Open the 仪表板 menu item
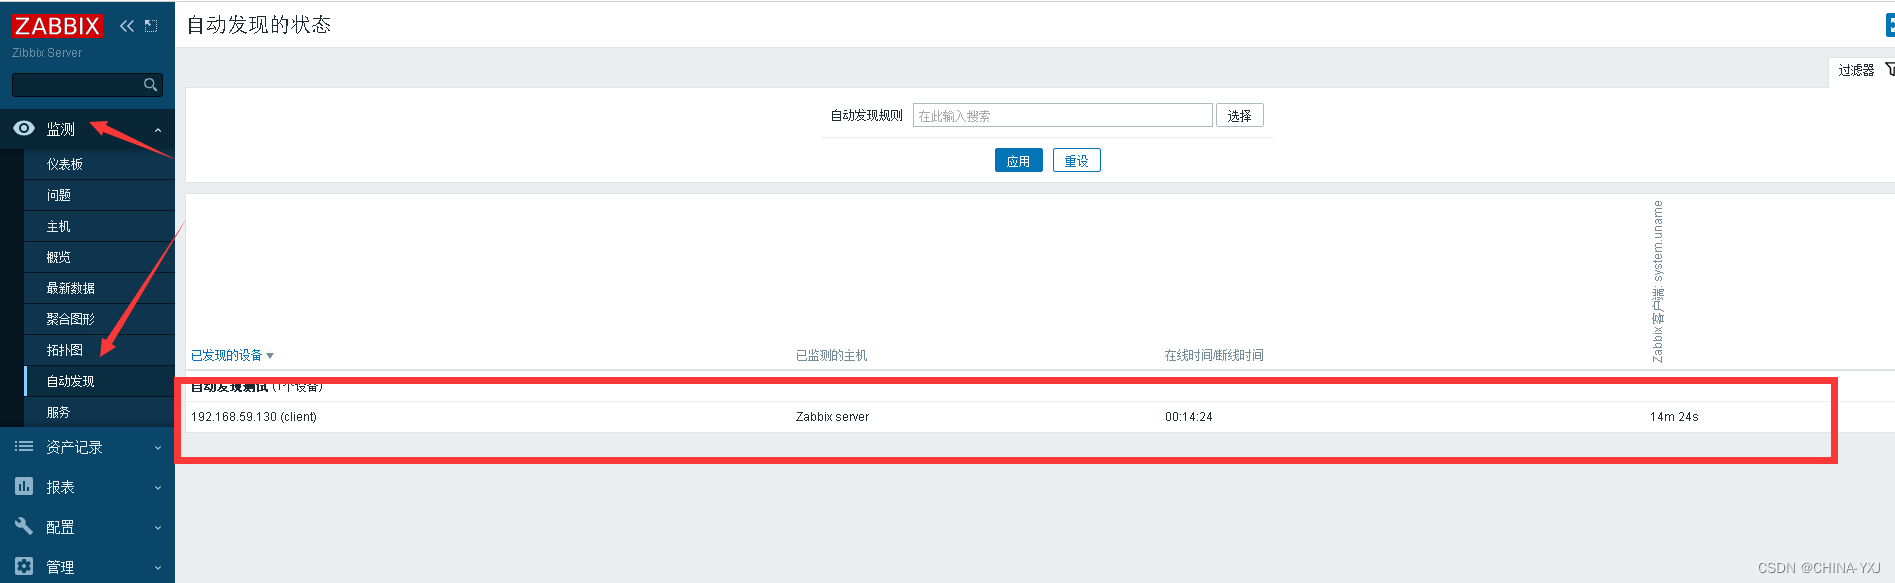The width and height of the screenshot is (1895, 583). (65, 164)
